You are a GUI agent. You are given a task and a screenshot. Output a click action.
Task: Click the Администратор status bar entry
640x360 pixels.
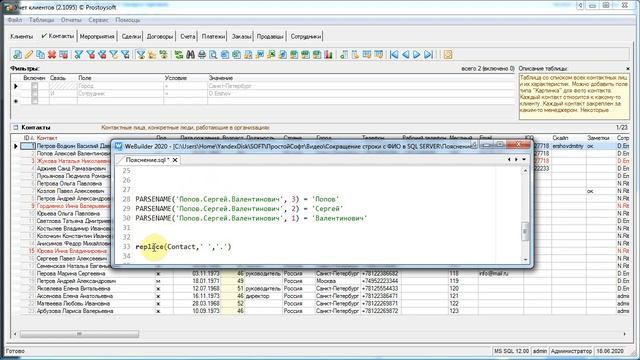(x=571, y=351)
